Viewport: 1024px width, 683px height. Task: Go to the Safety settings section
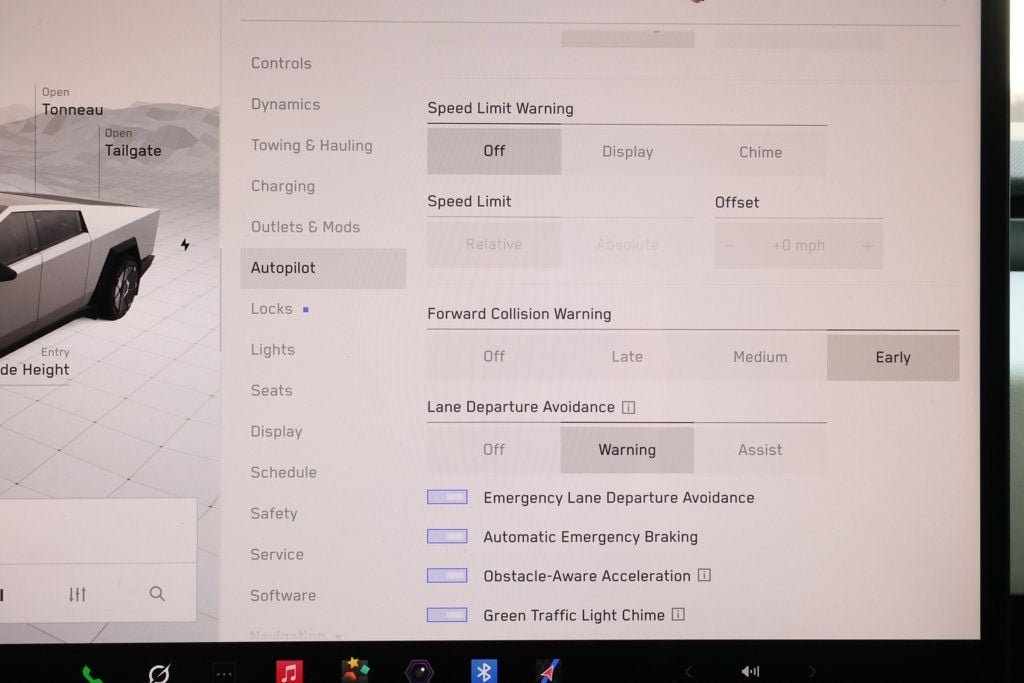[274, 513]
